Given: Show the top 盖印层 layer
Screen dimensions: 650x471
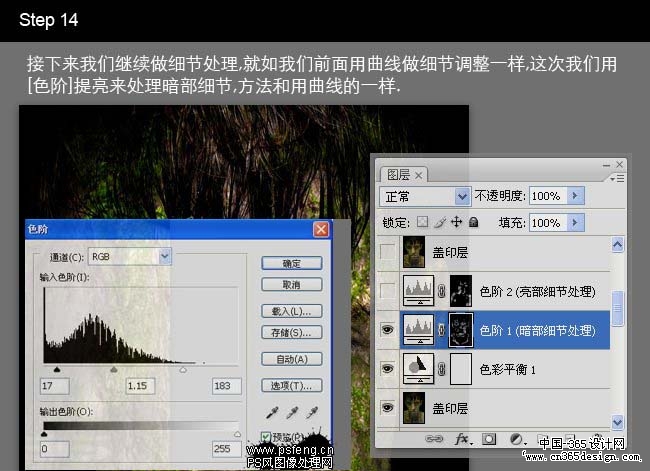Looking at the screenshot, I should (x=388, y=251).
